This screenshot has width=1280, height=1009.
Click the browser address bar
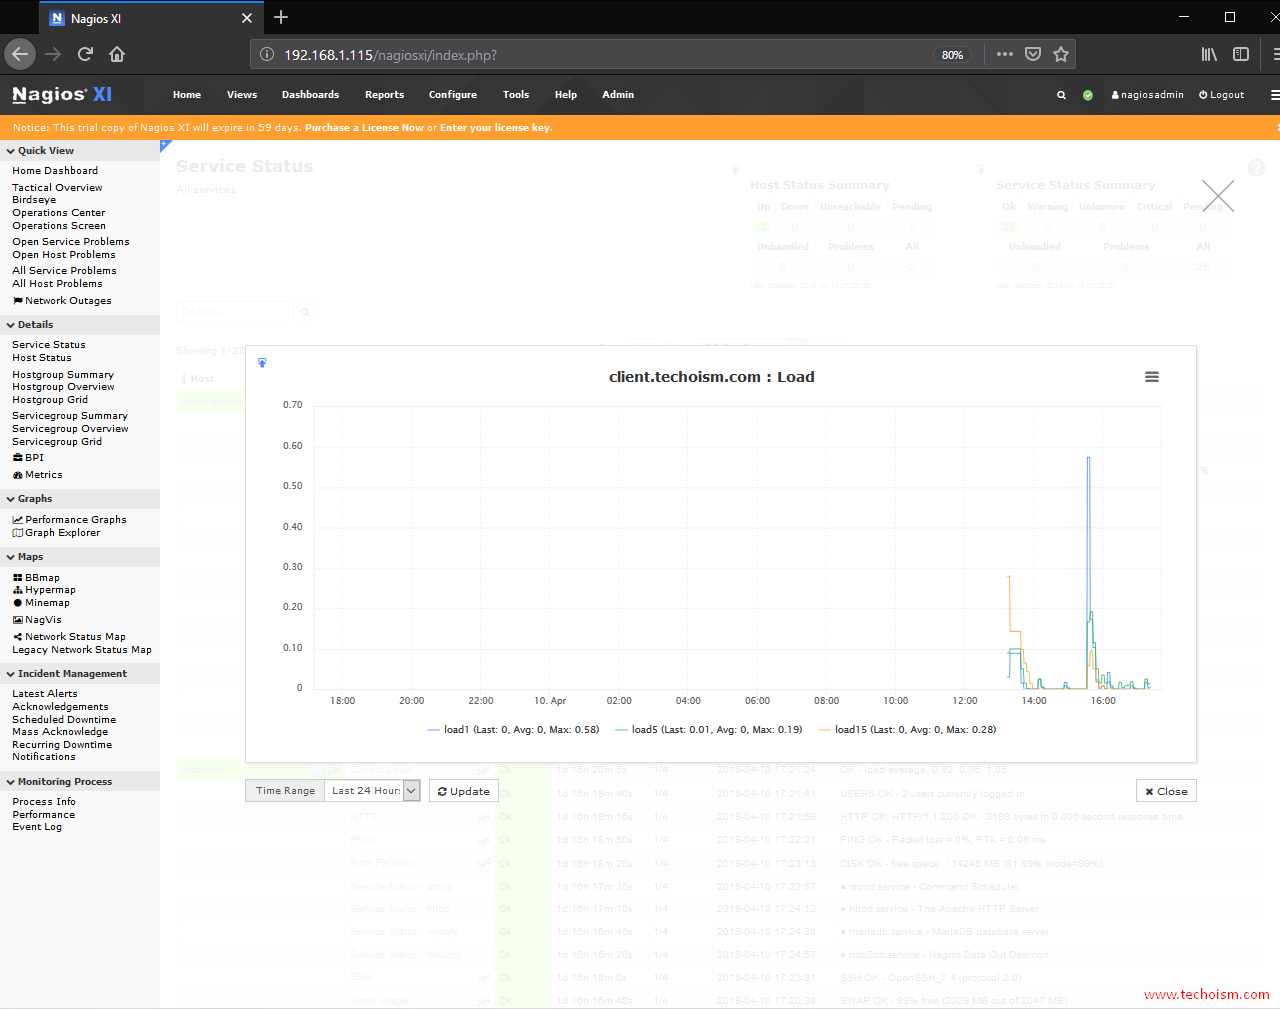600,55
